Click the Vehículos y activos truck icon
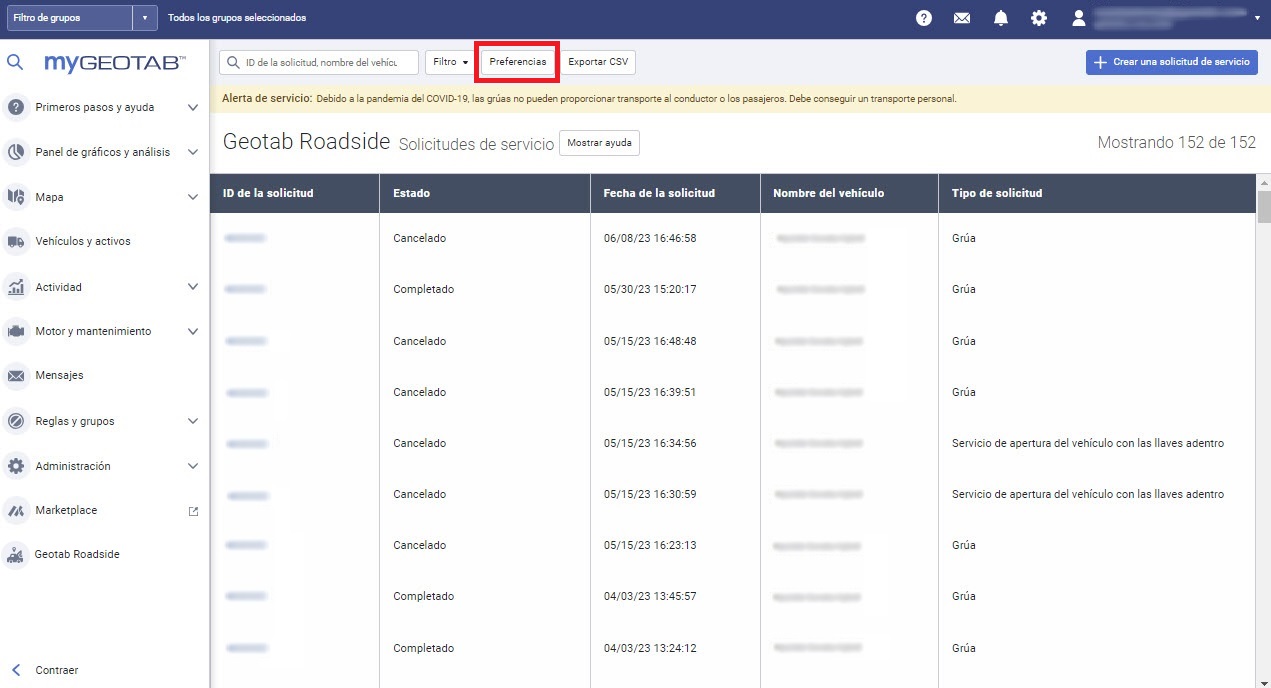This screenshot has height=688, width=1271. pos(16,241)
